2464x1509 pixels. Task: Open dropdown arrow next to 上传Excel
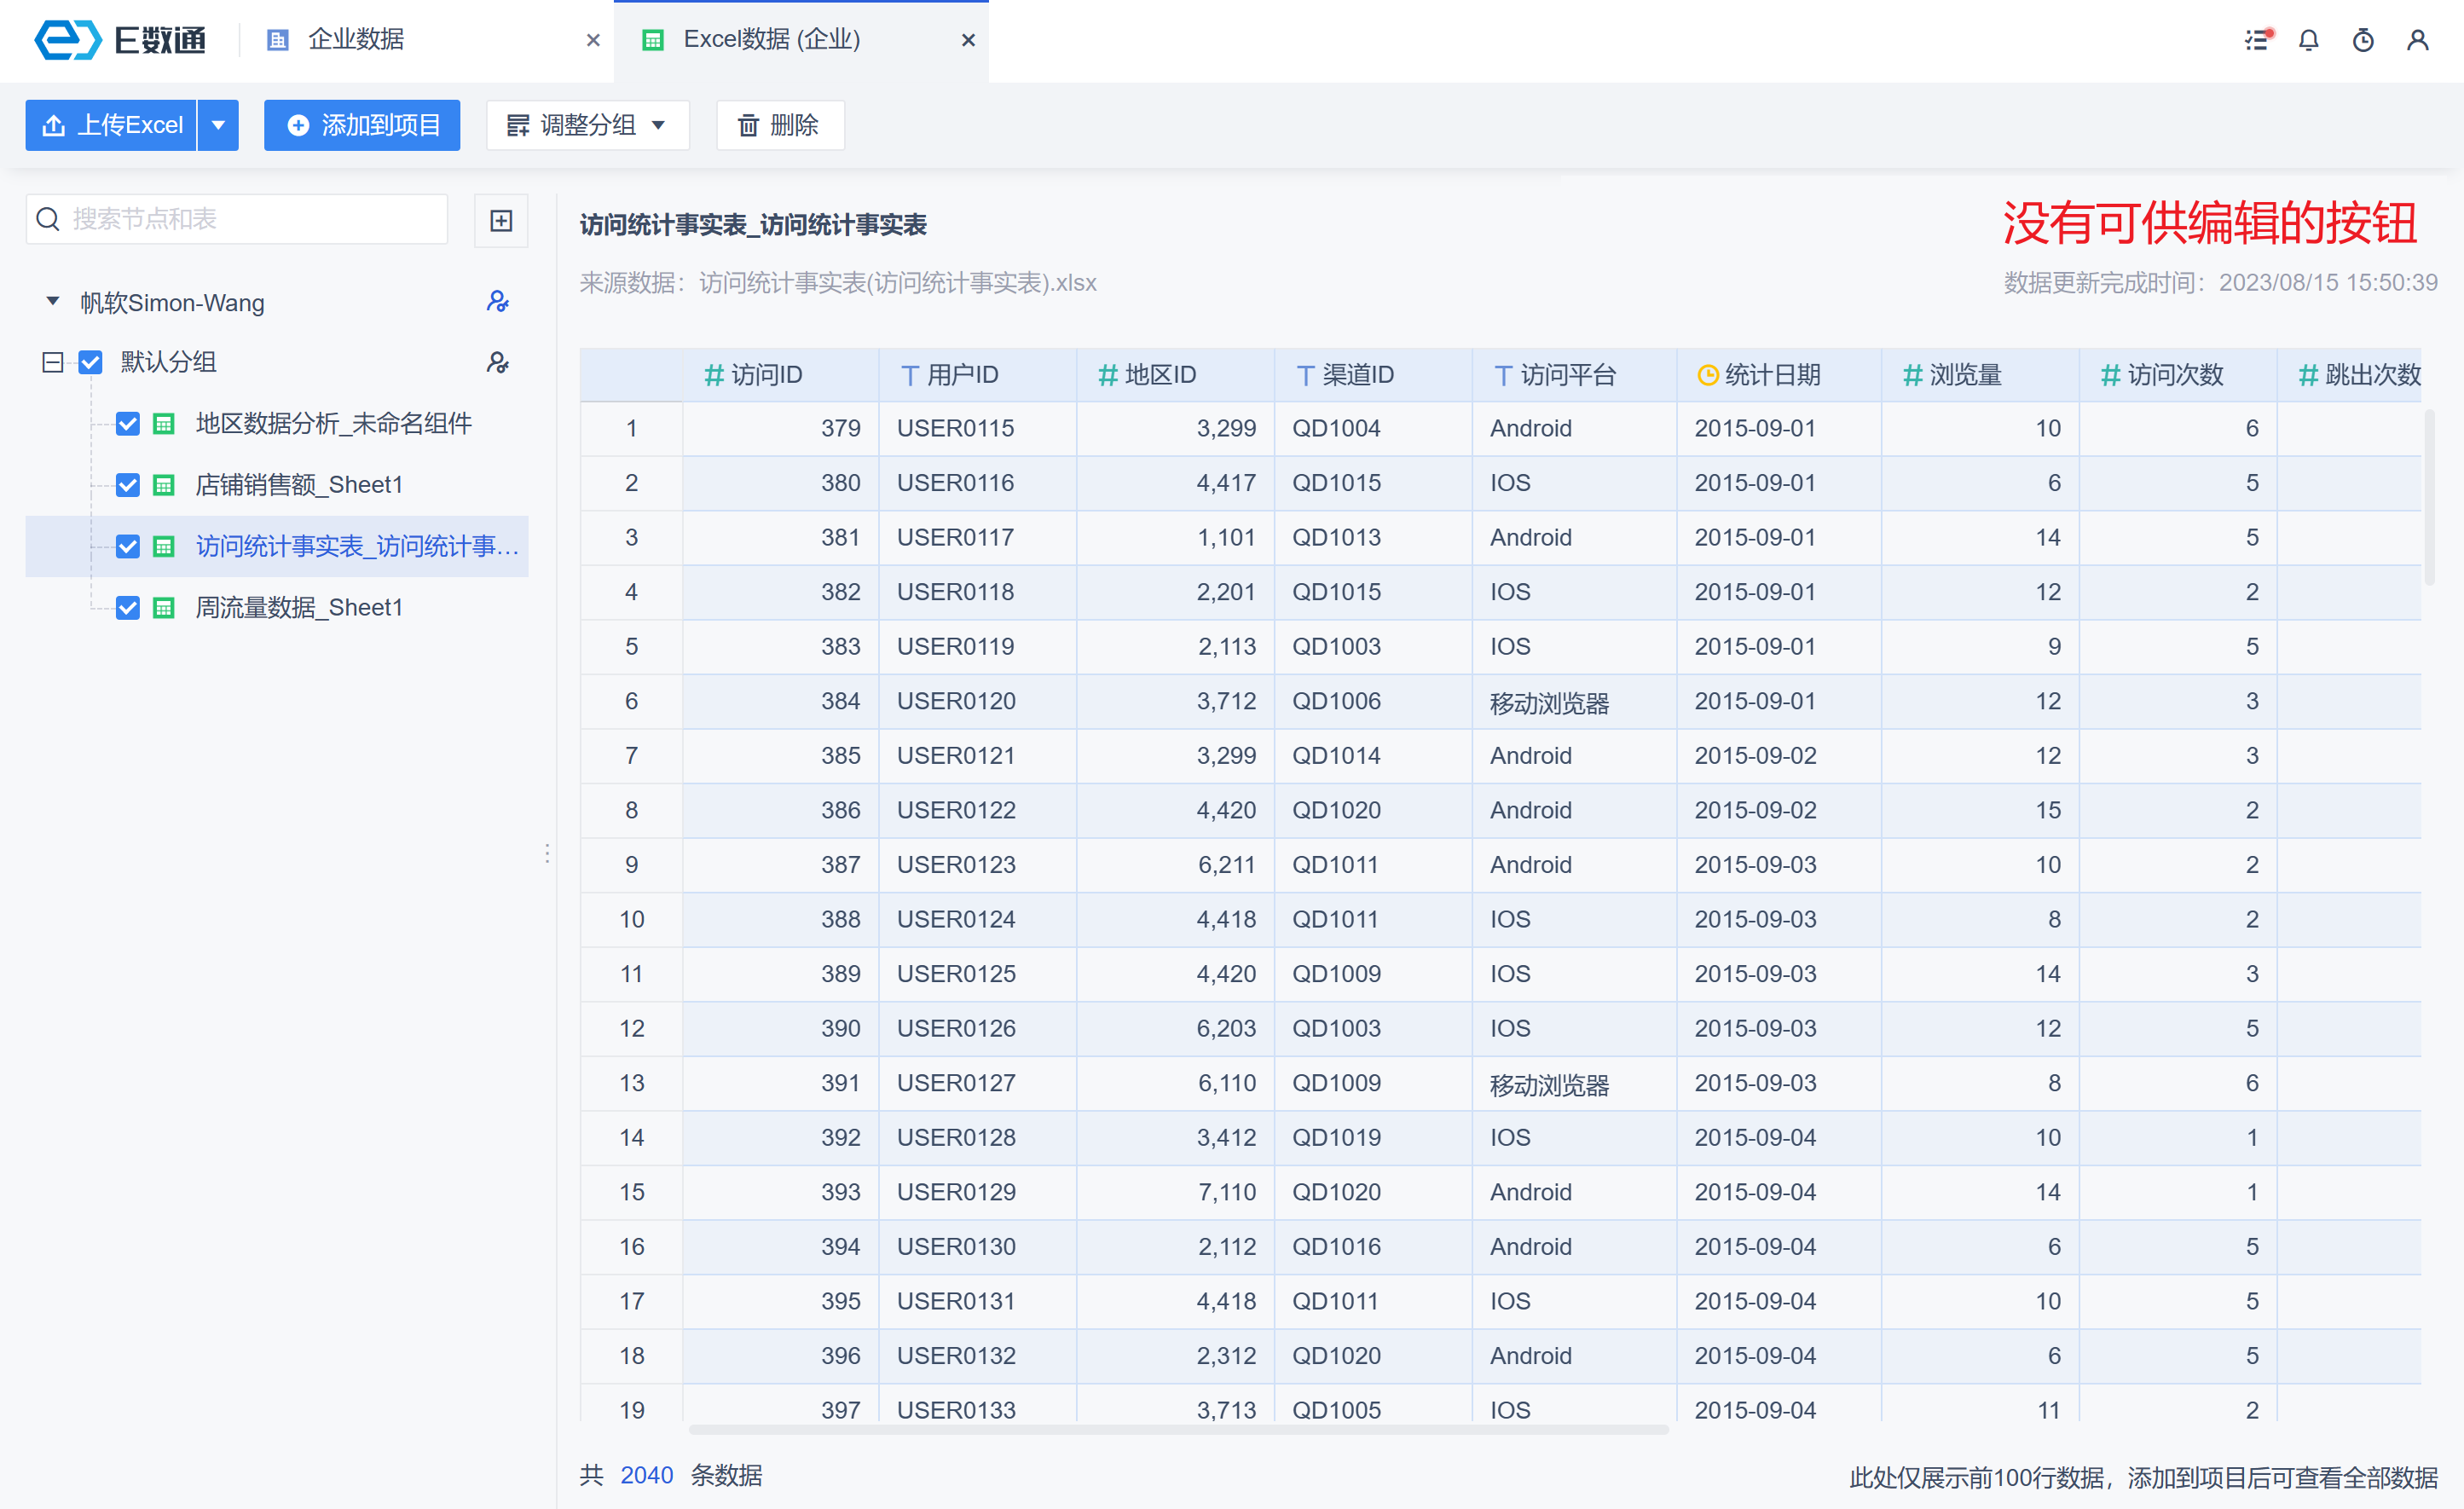(218, 125)
